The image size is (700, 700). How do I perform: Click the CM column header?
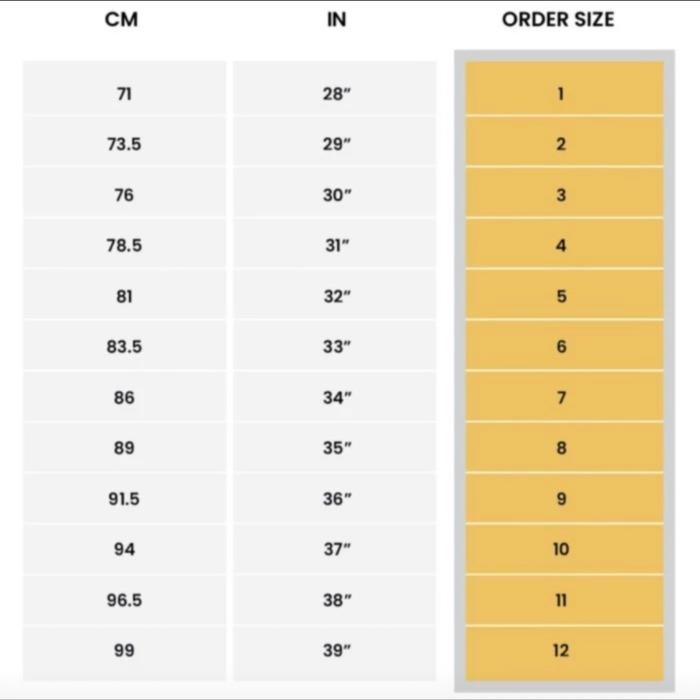coord(122,20)
